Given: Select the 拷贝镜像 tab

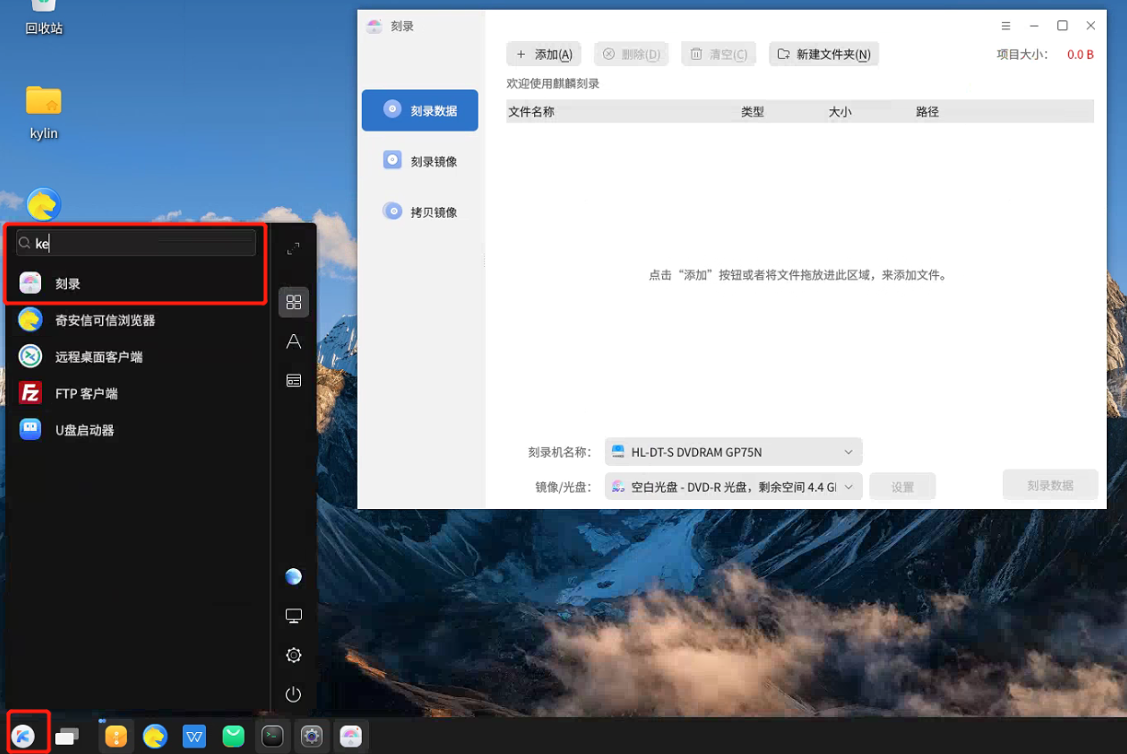Looking at the screenshot, I should tap(420, 212).
